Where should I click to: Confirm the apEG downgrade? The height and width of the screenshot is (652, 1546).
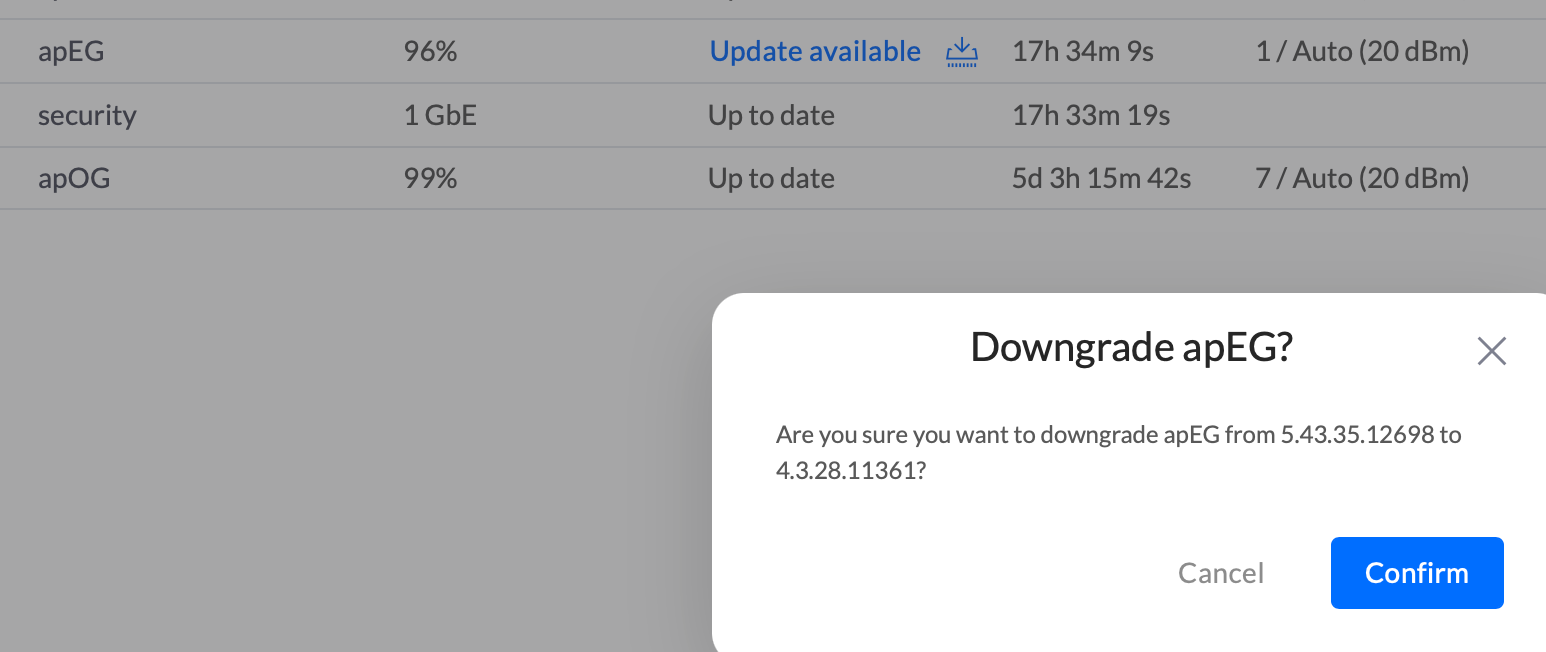(1416, 573)
